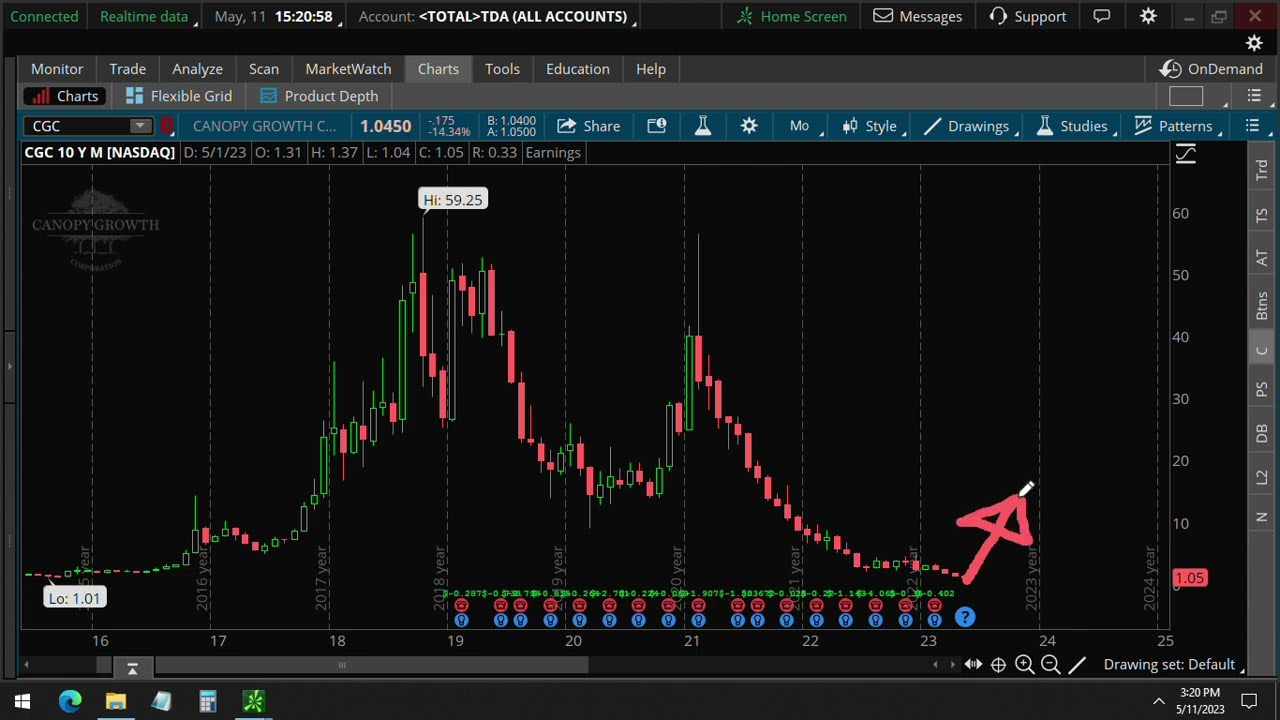This screenshot has height=720, width=1280.
Task: Zoom out of the chart
Action: (x=1050, y=665)
